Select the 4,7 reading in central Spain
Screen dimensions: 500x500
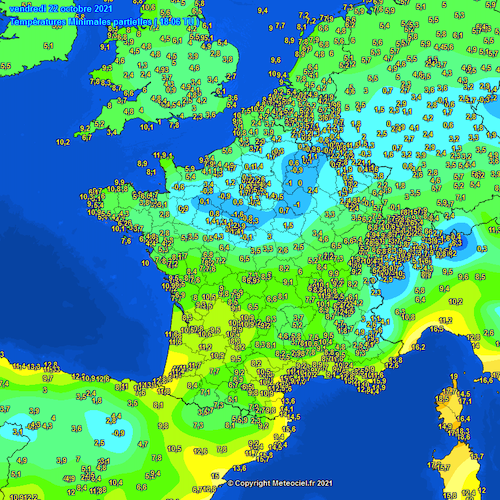coord(143,444)
